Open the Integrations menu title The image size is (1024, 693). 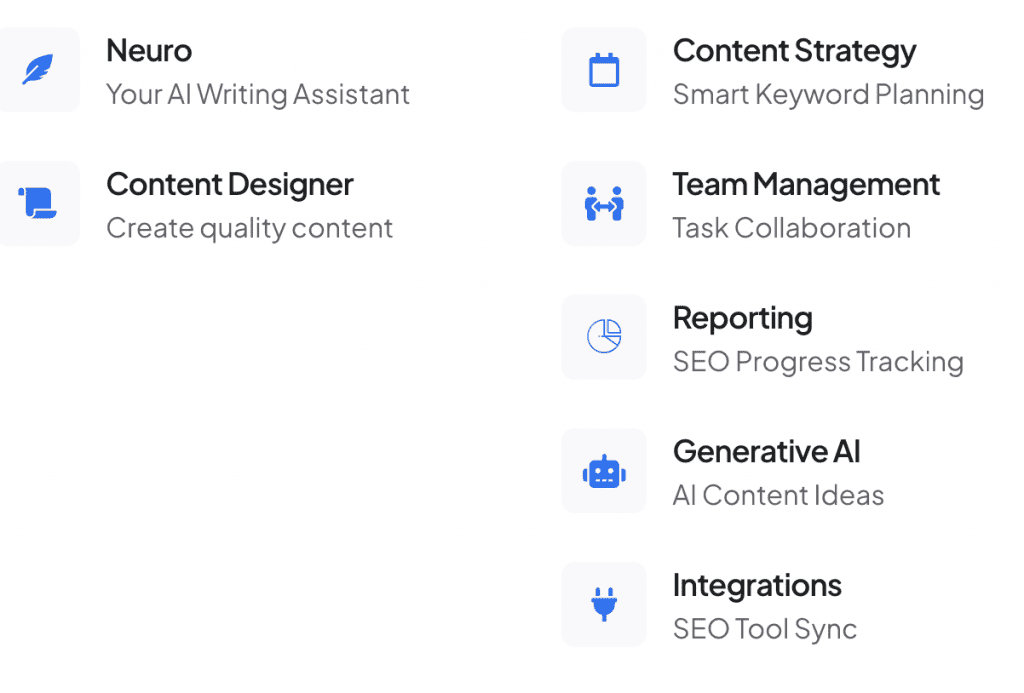(x=757, y=585)
